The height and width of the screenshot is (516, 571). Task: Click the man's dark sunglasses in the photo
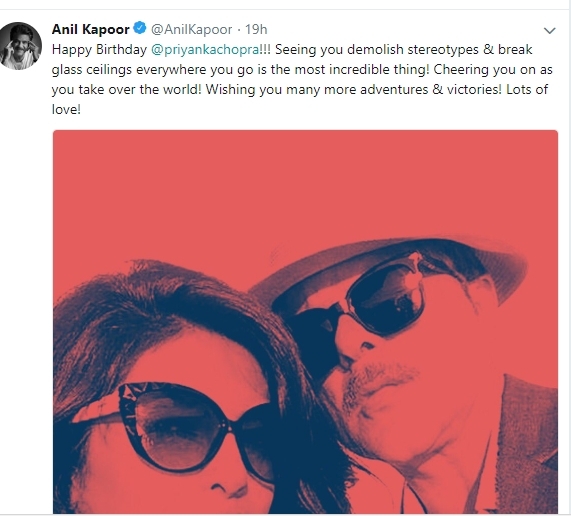pyautogui.click(x=379, y=295)
